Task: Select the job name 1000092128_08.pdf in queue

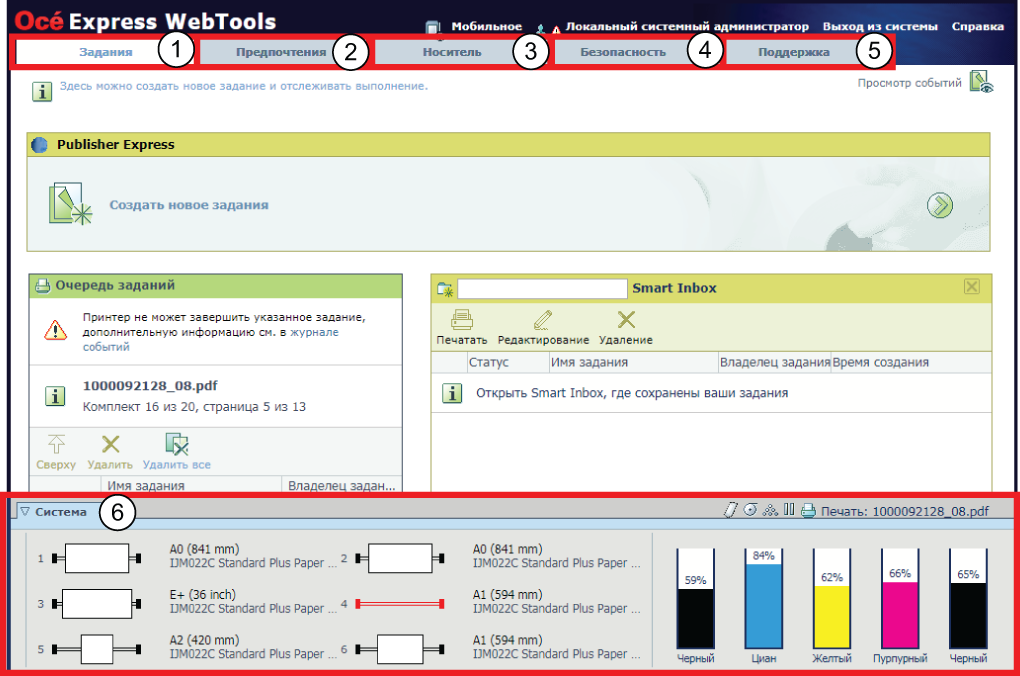Action: click(150, 386)
